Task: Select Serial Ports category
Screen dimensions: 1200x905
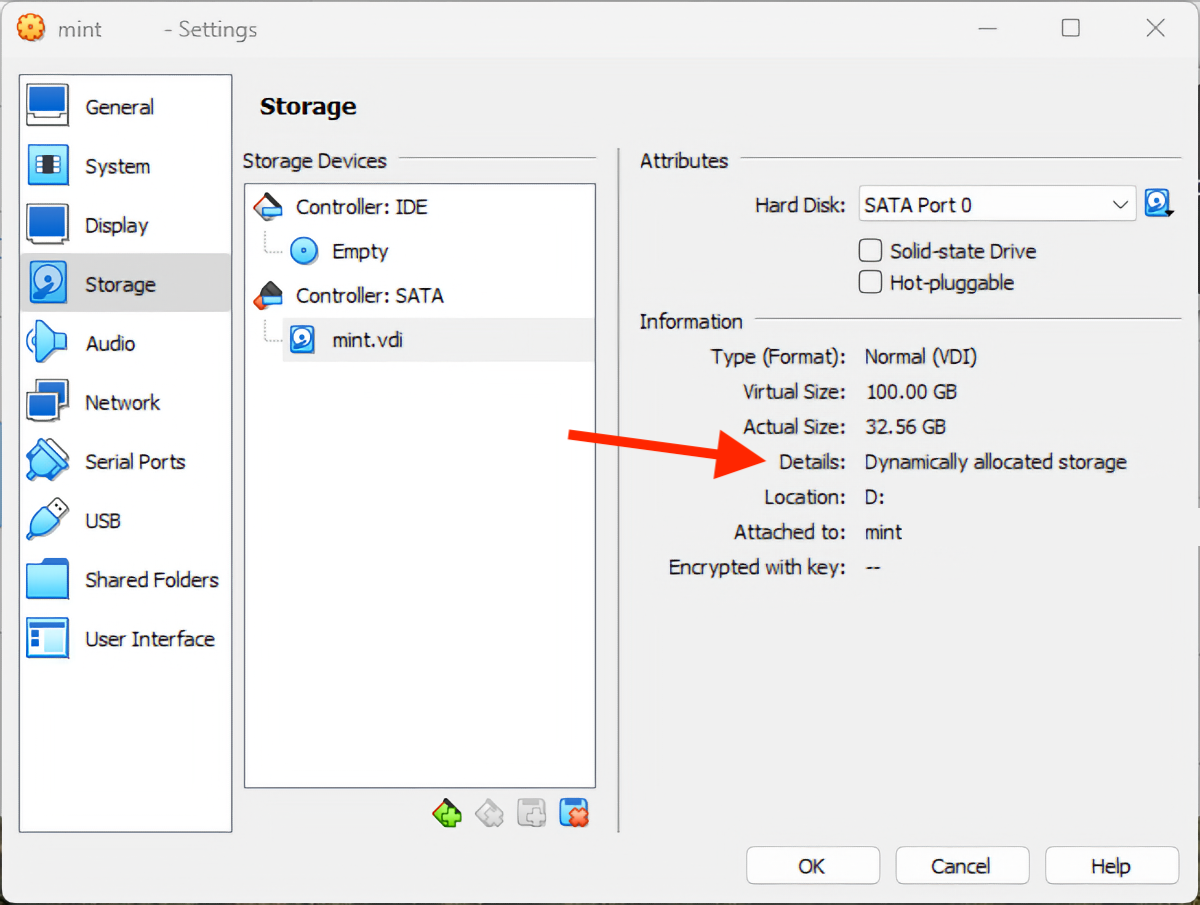Action: [x=126, y=461]
